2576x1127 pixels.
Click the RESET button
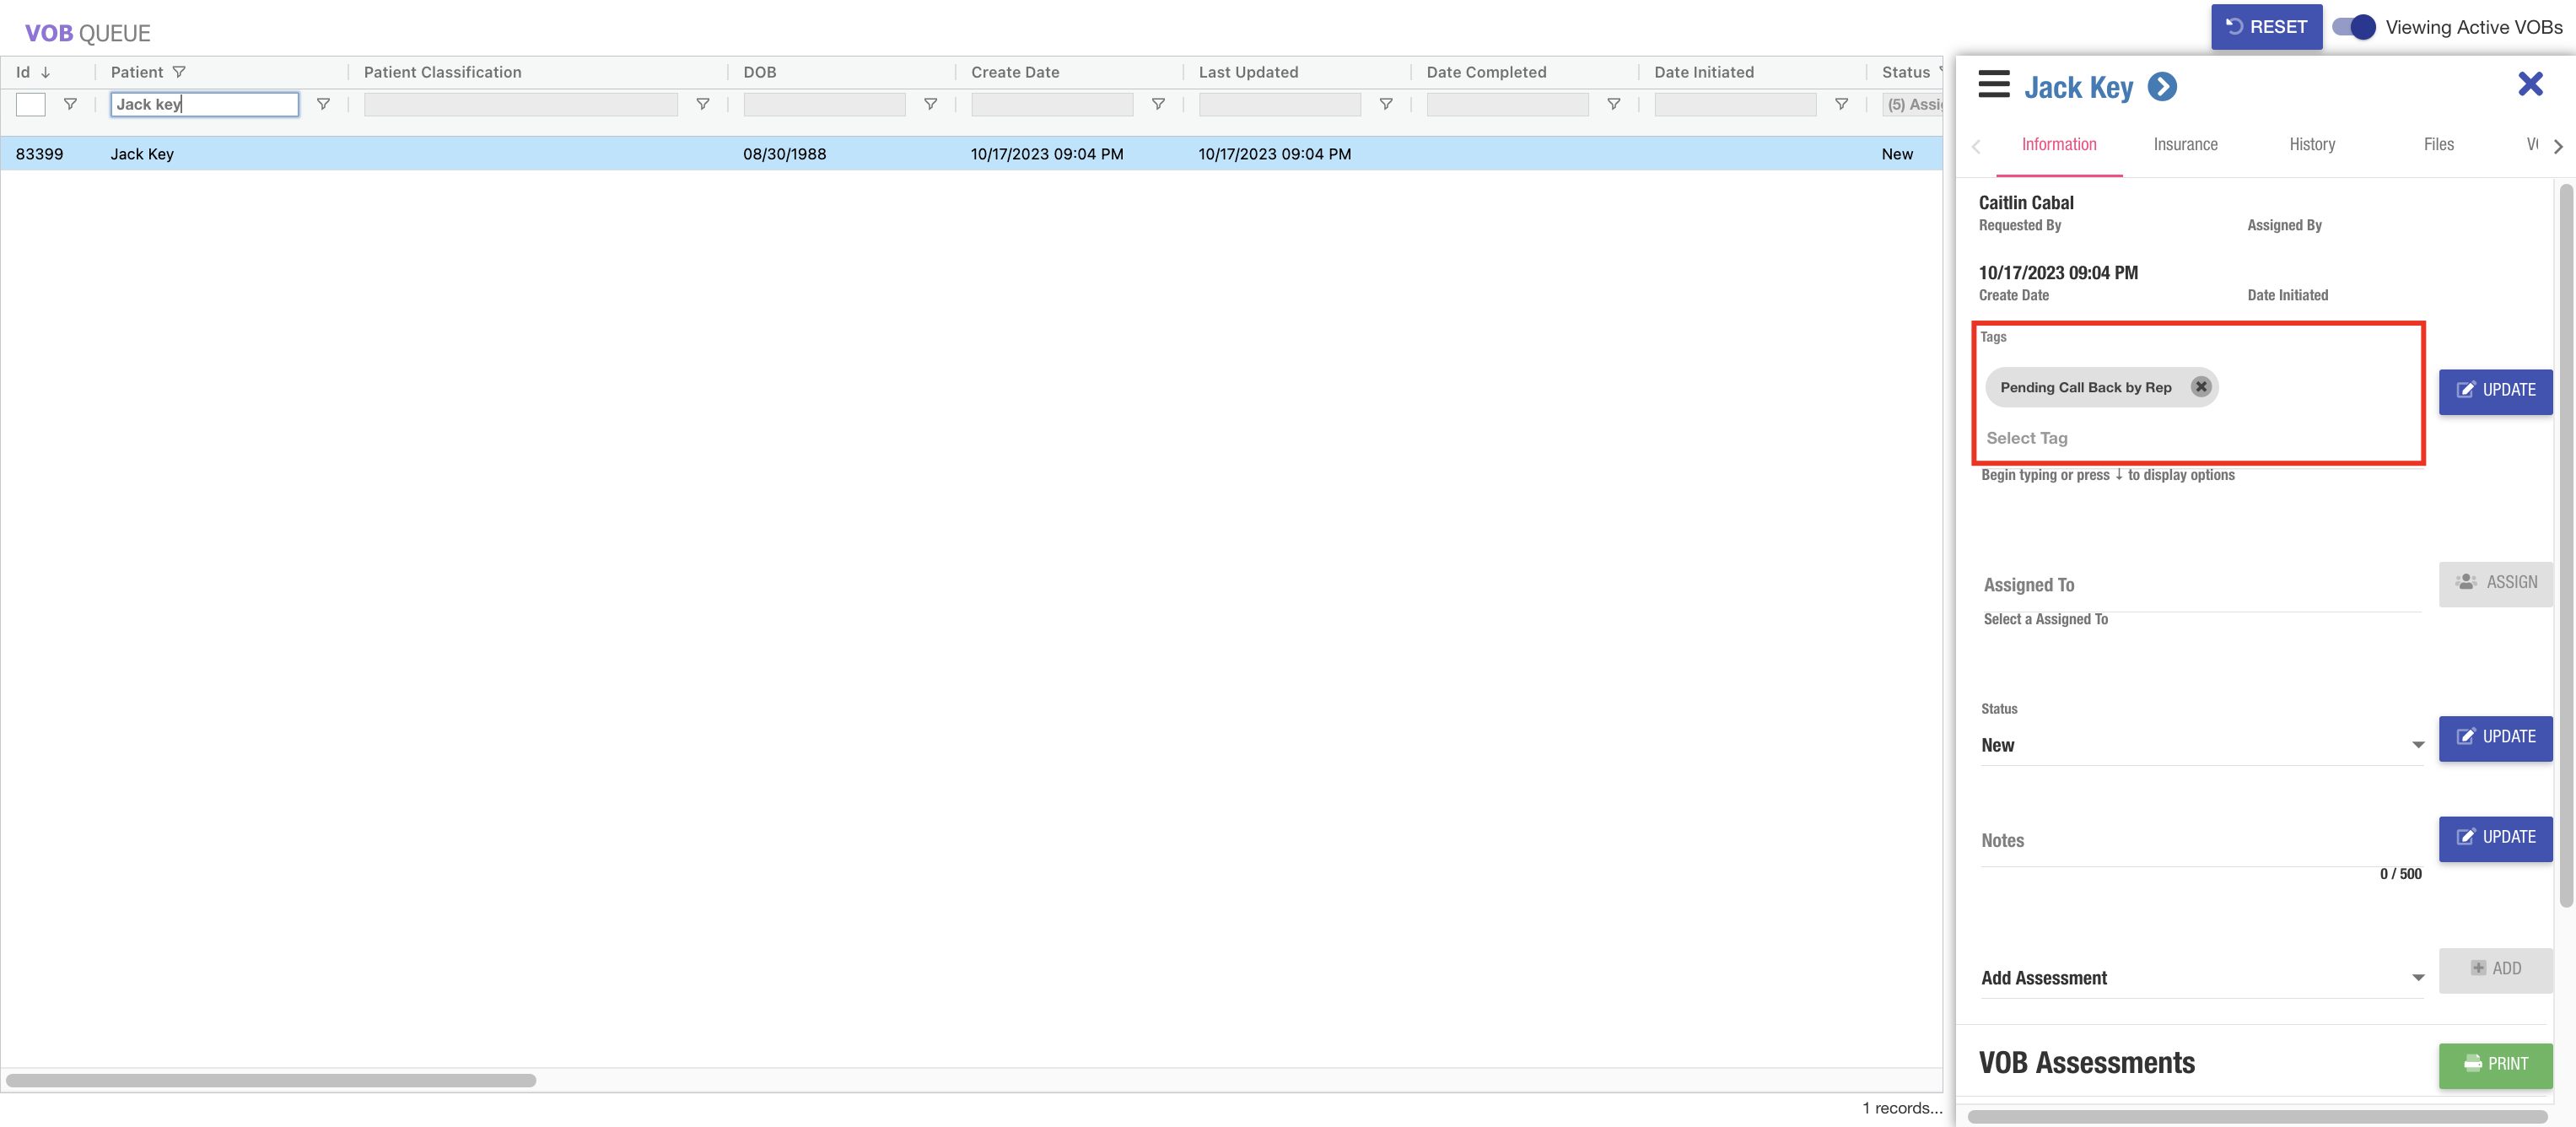2266,27
